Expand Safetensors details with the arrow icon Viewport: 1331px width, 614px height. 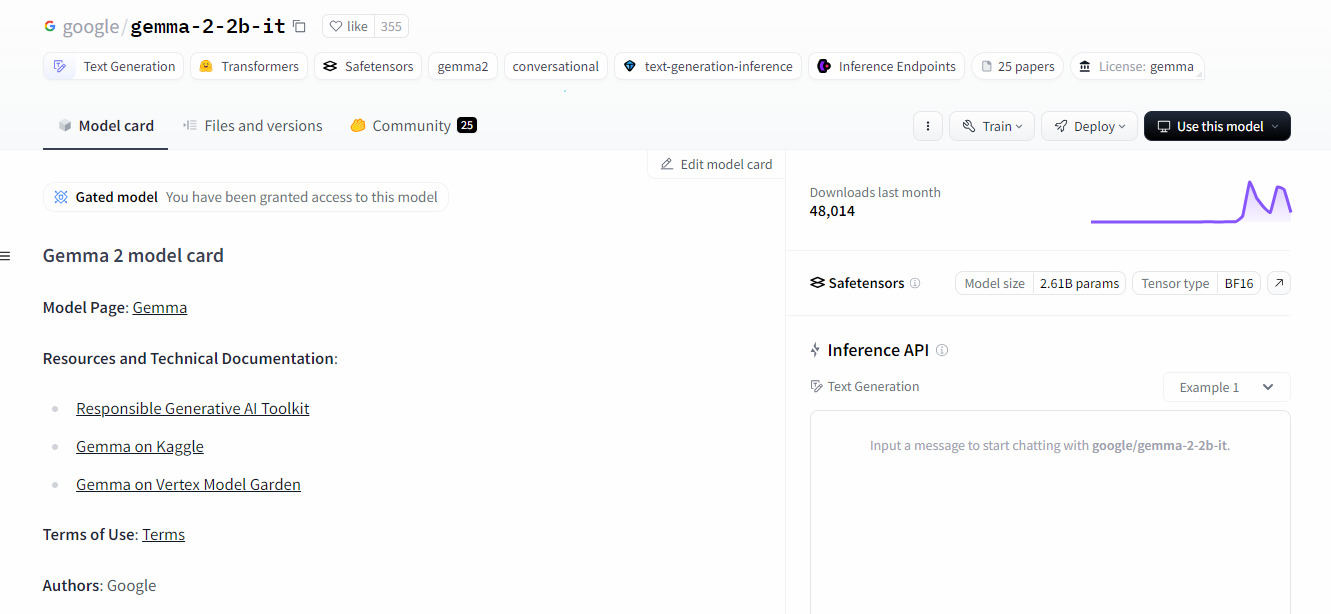(x=1279, y=283)
